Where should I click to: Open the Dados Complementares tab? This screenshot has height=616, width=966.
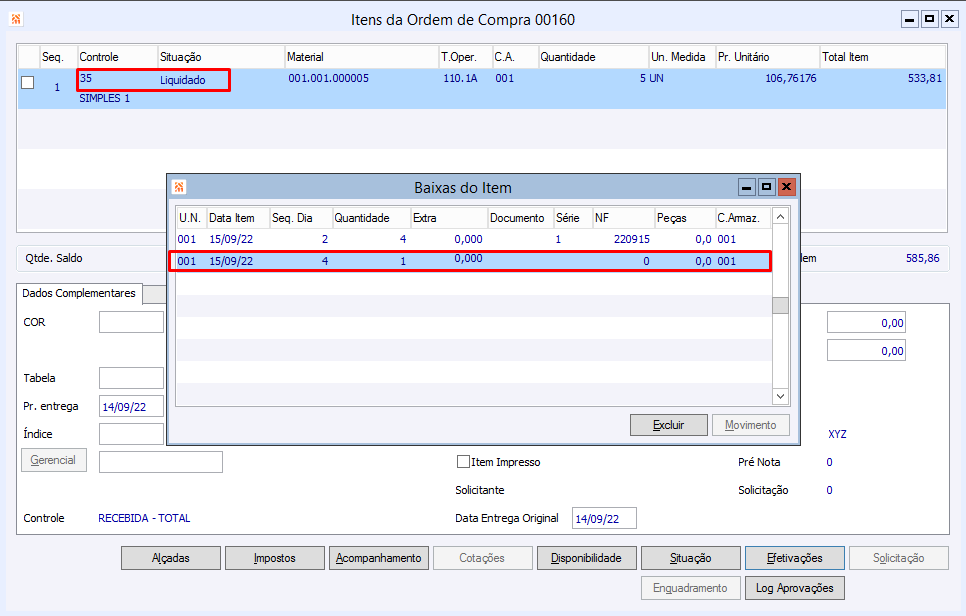[x=79, y=293]
